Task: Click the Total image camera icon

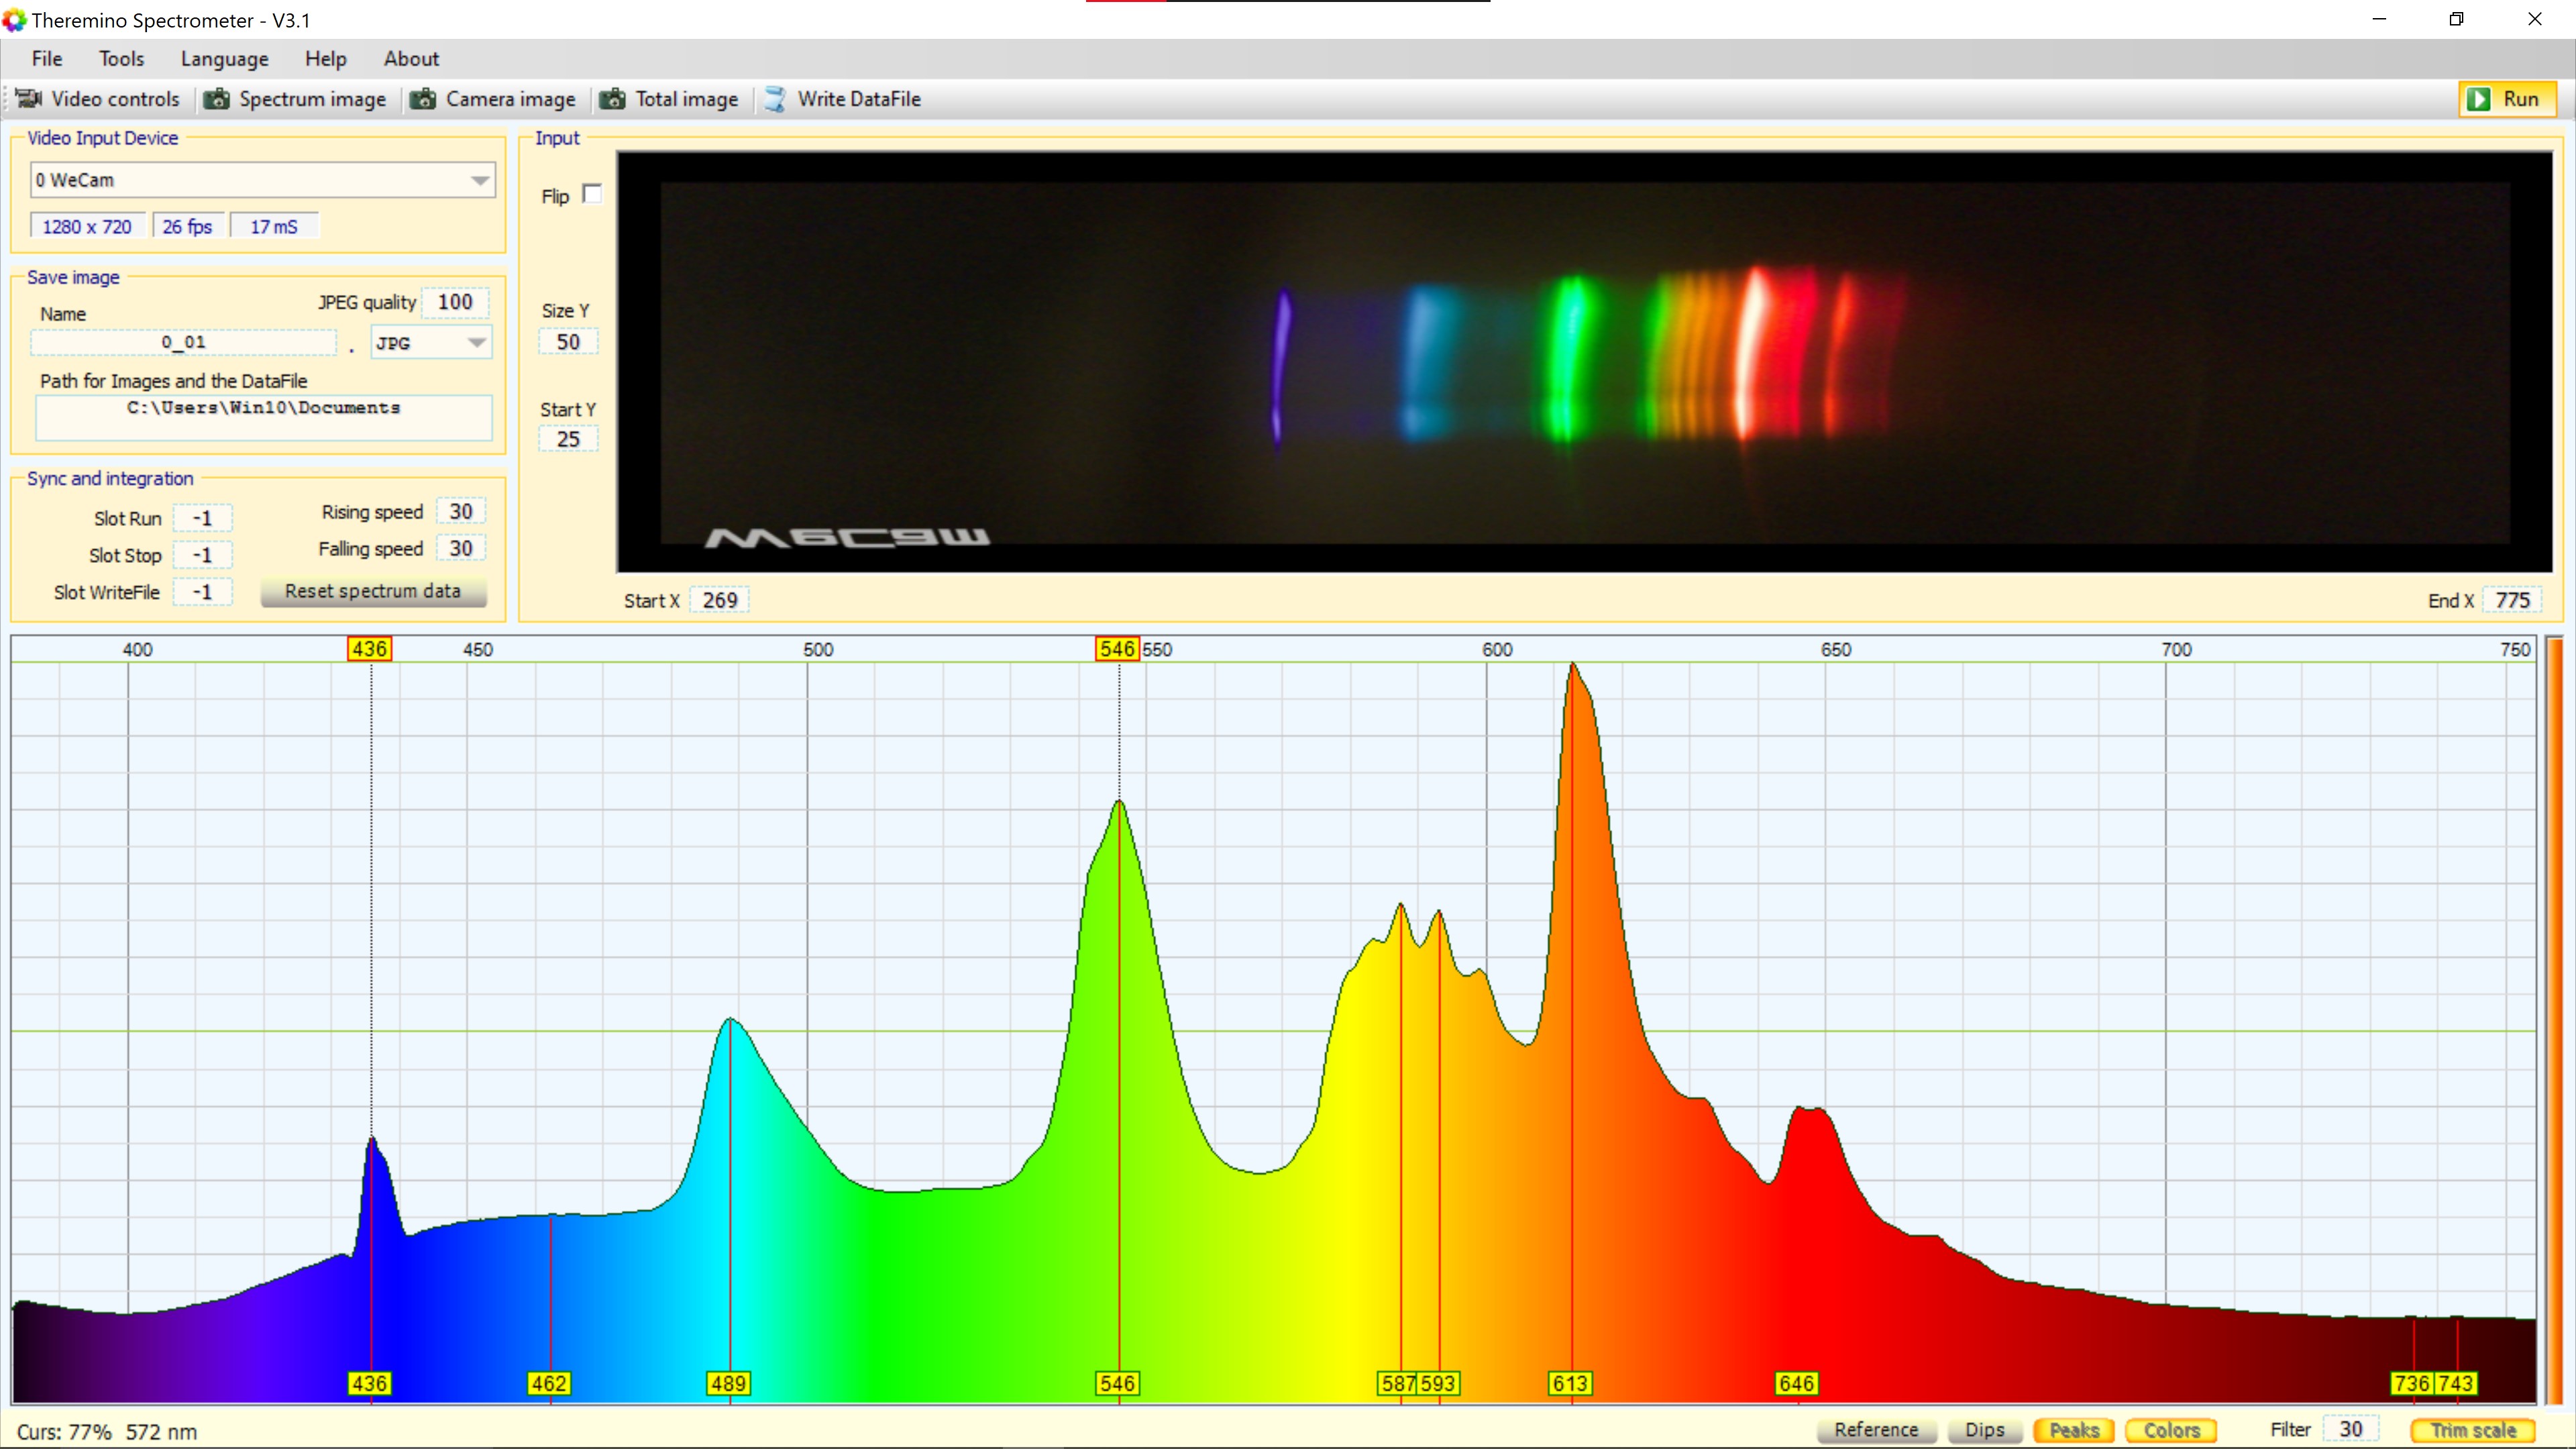Action: [612, 98]
